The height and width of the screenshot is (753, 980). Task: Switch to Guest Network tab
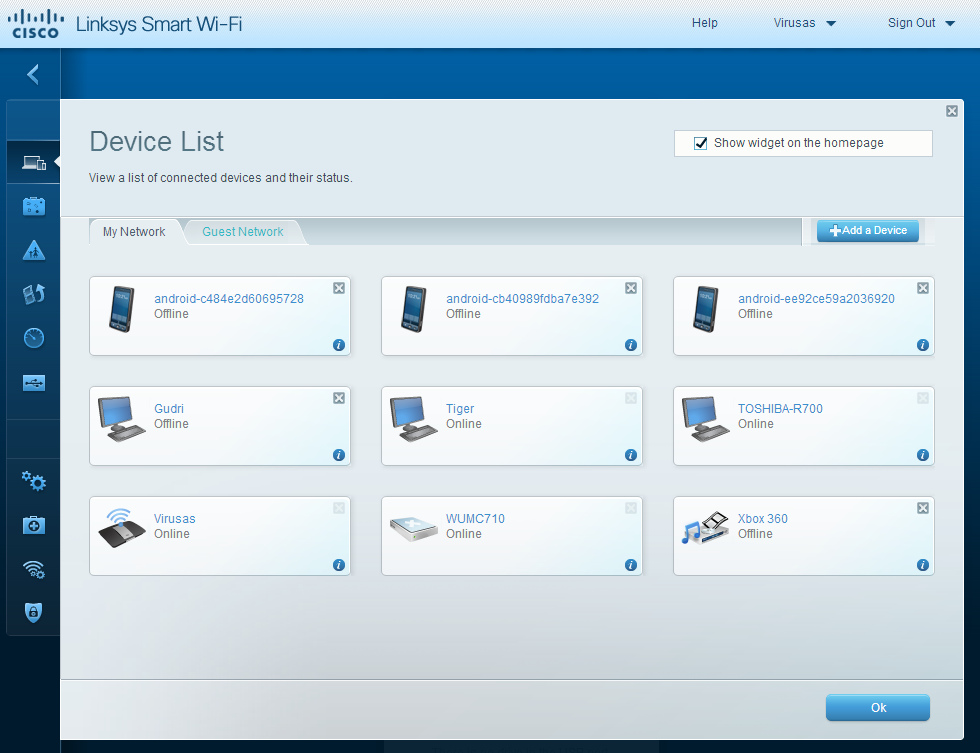point(242,232)
